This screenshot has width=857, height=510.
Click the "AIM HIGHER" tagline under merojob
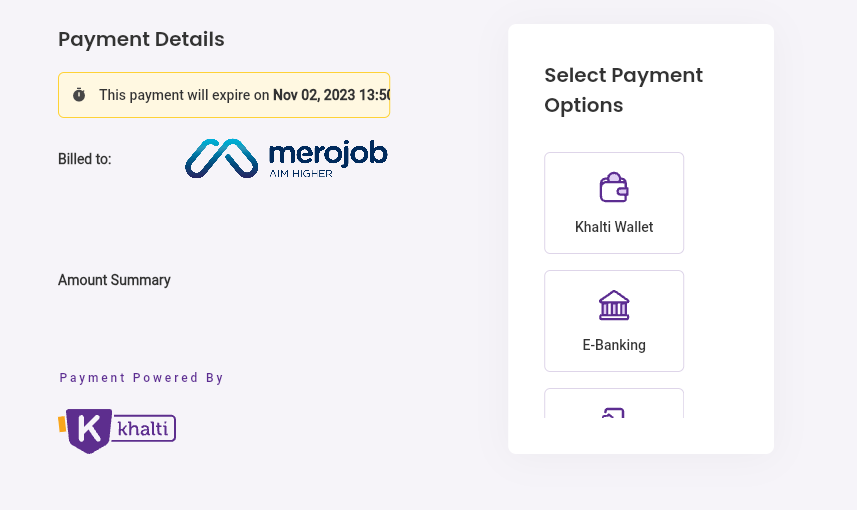(301, 173)
